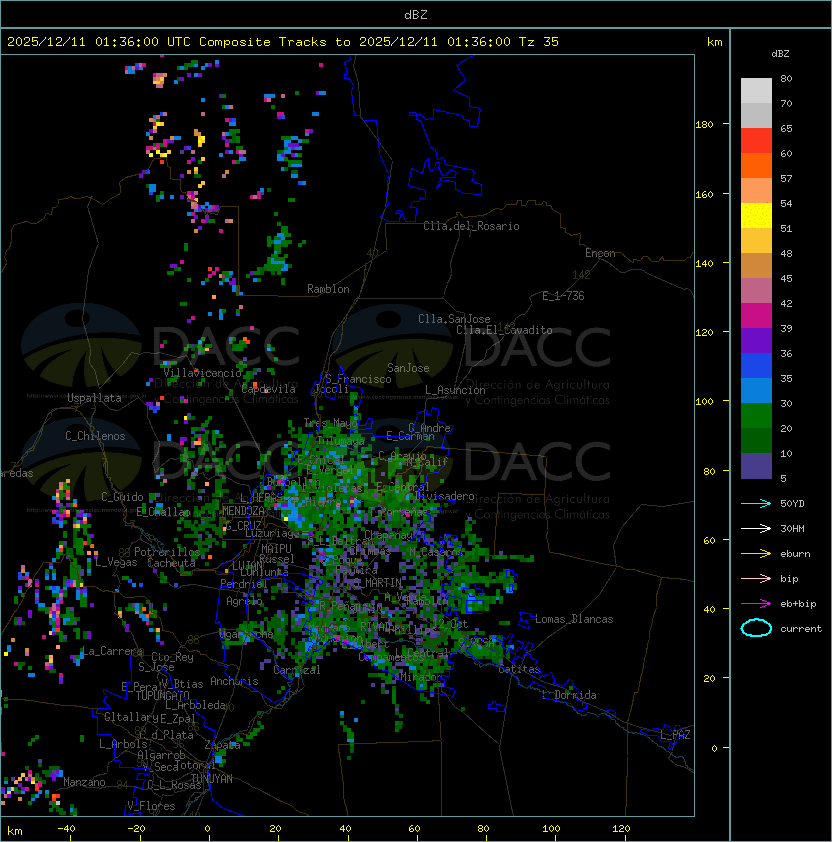This screenshot has width=832, height=842.
Task: Click the 'La_Carrera' map label
Action: [112, 651]
